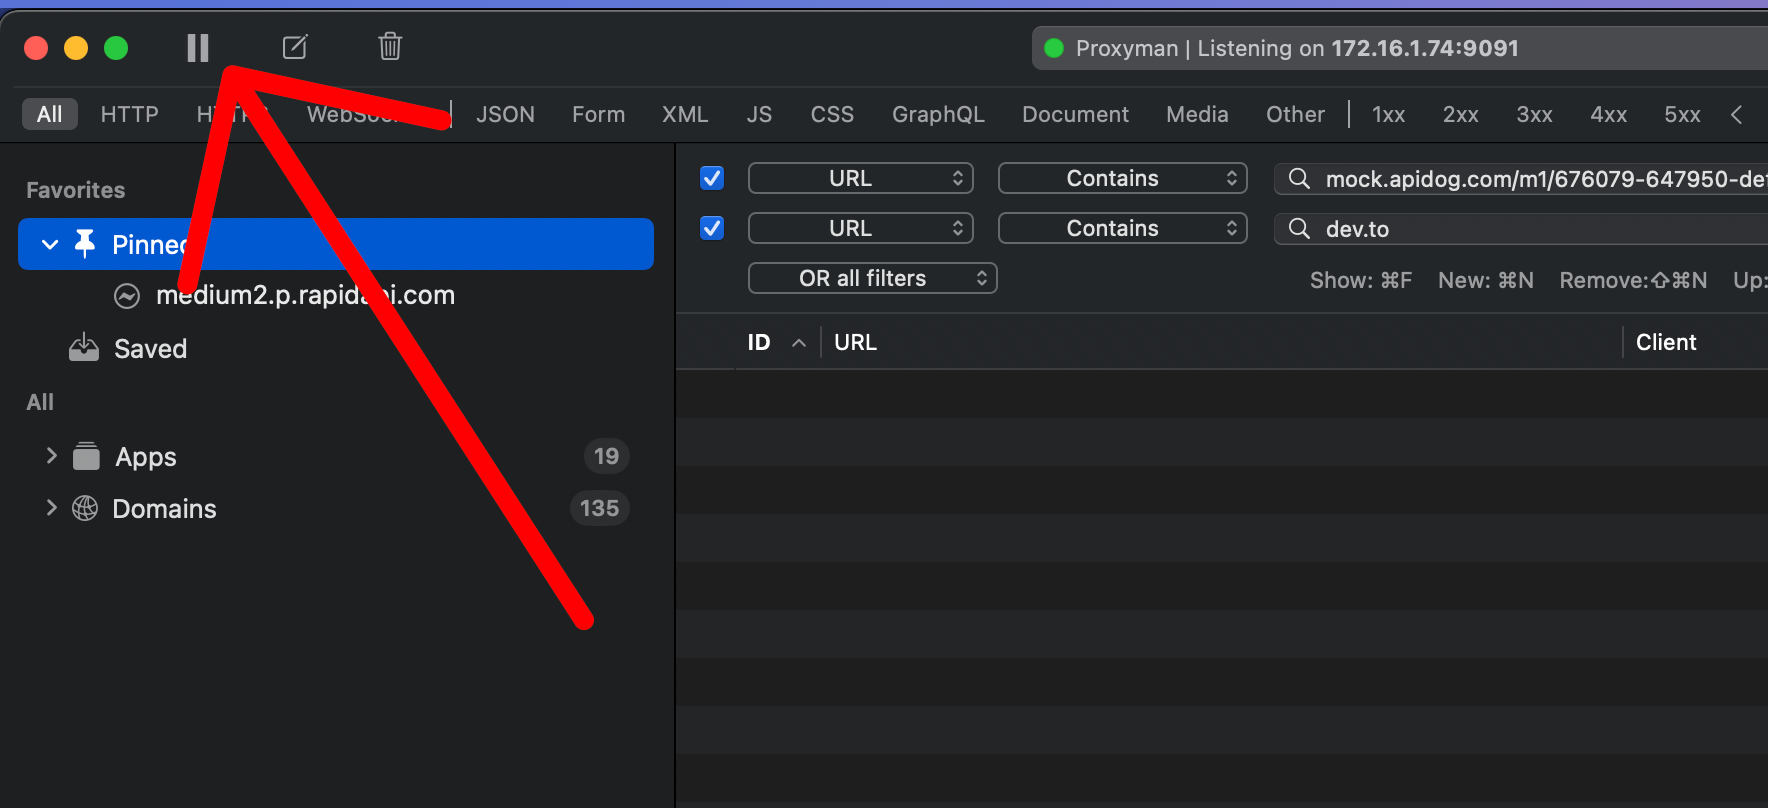Click the ID column sort arrow
The height and width of the screenshot is (808, 1768).
coord(798,343)
